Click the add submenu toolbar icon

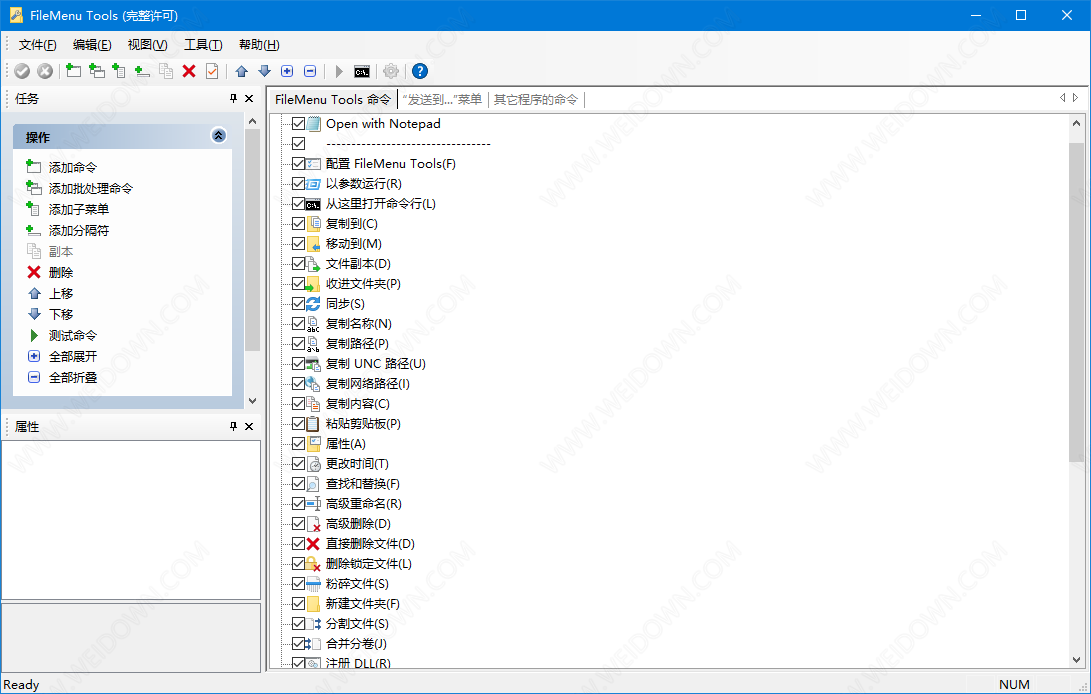point(120,71)
